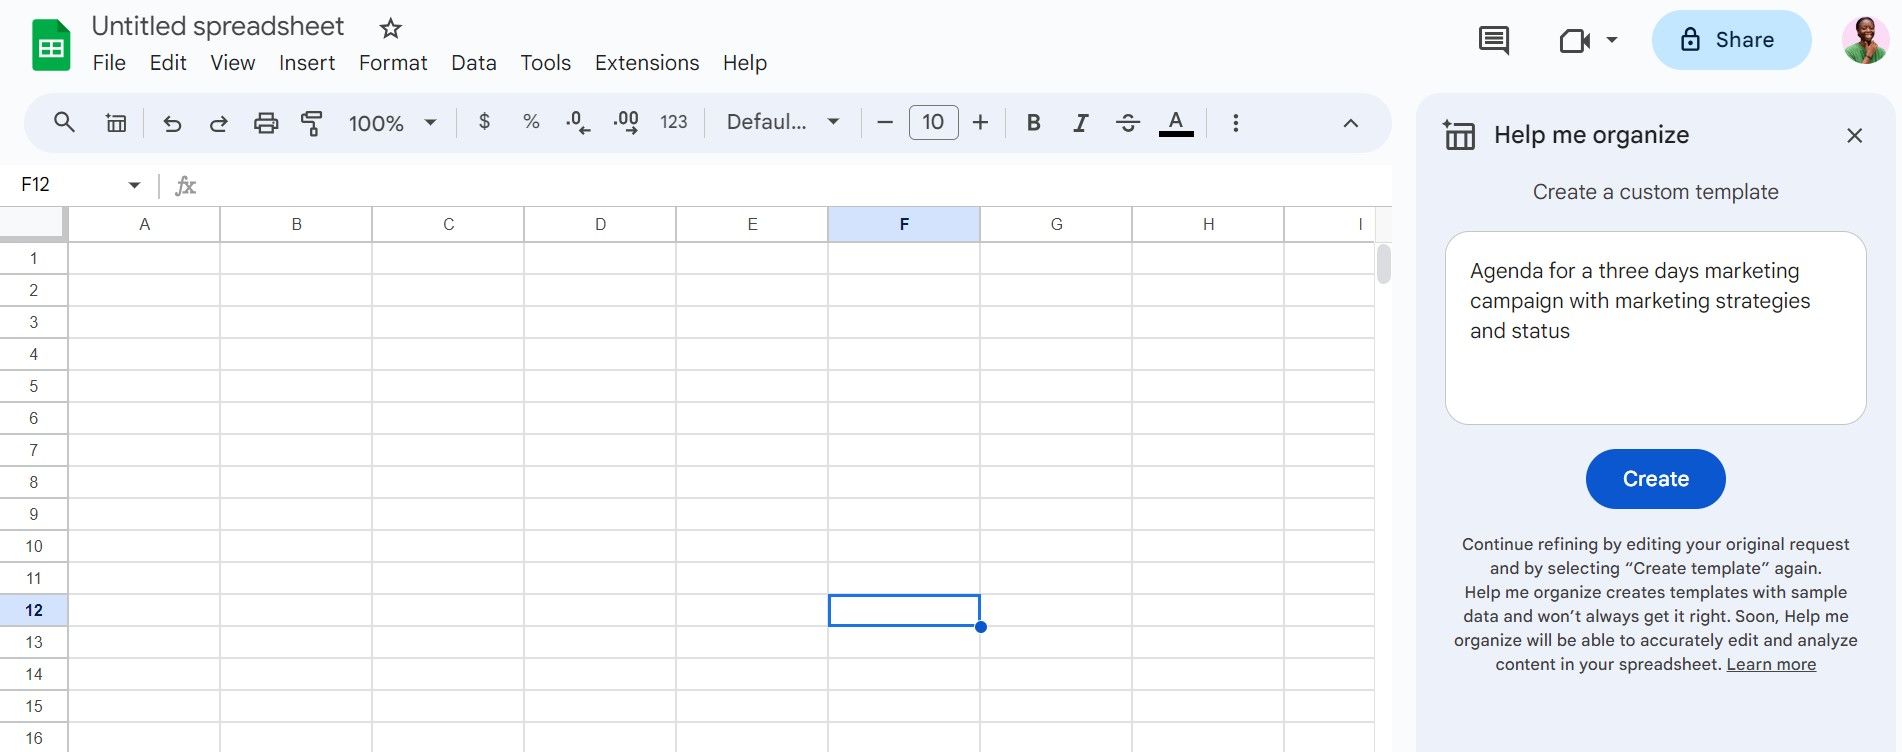The width and height of the screenshot is (1902, 752).
Task: Decrease font size with minus button
Action: [x=884, y=122]
